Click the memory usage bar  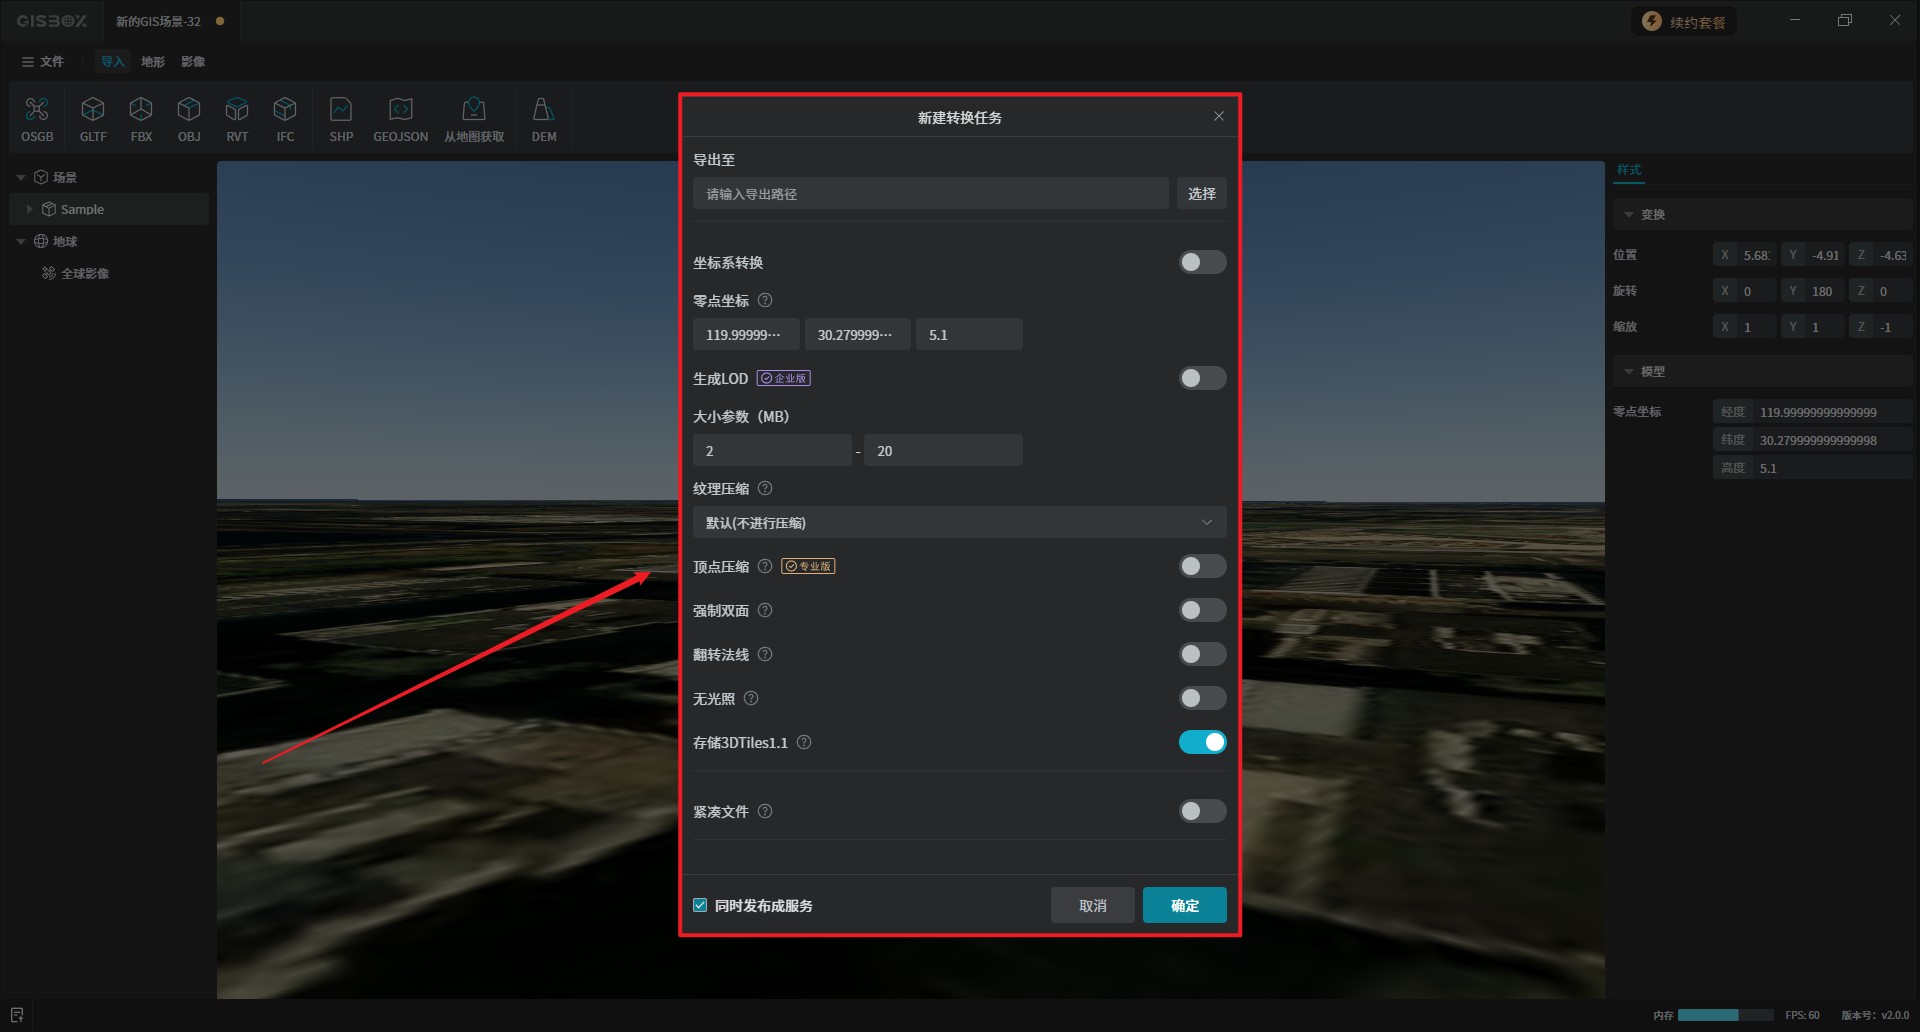pos(1724,1015)
